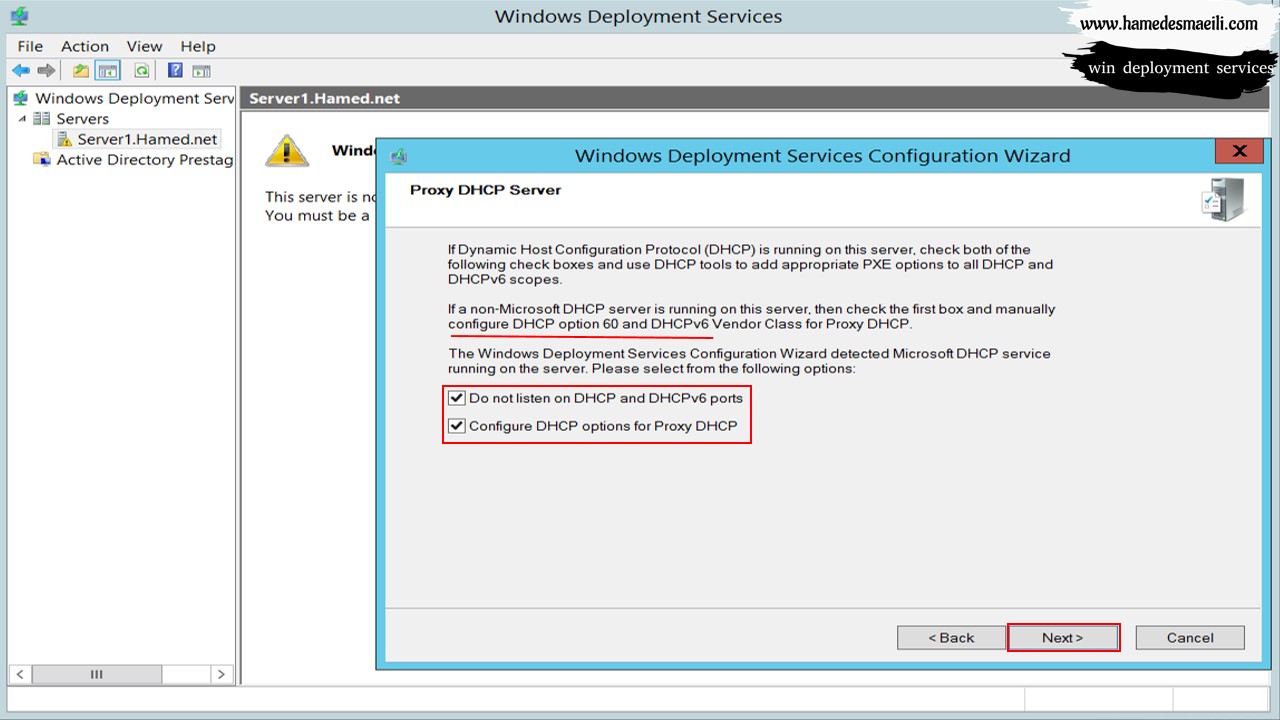
Task: Click the Proxy DHCP Server heading
Action: coord(485,190)
